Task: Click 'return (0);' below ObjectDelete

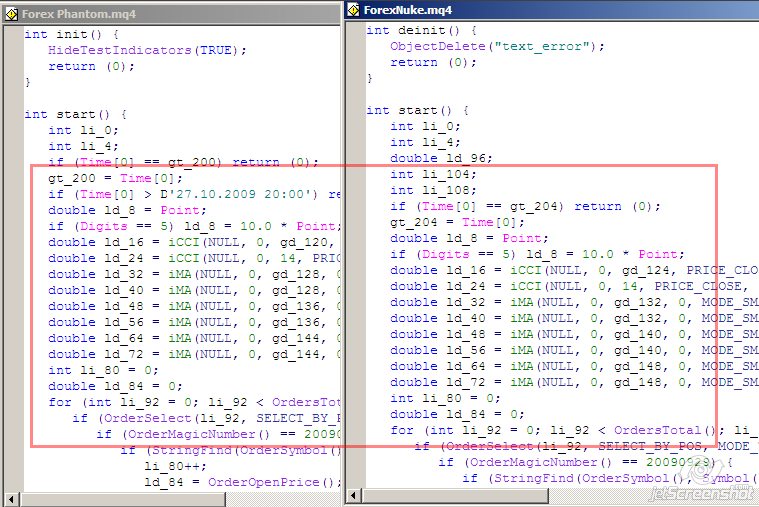Action: click(433, 62)
